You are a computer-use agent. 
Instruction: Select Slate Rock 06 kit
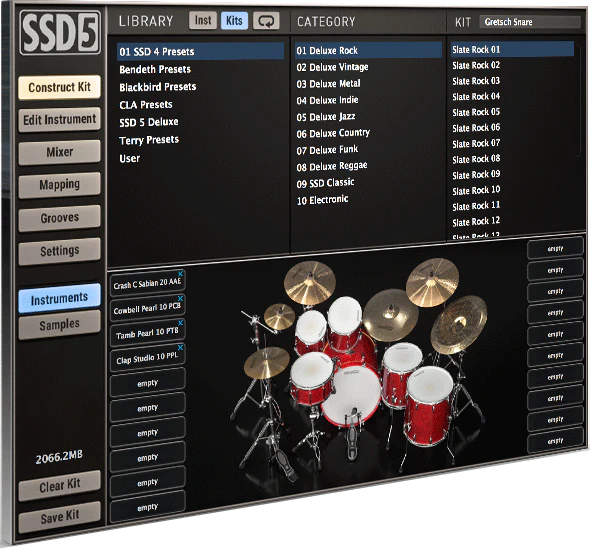pyautogui.click(x=476, y=128)
